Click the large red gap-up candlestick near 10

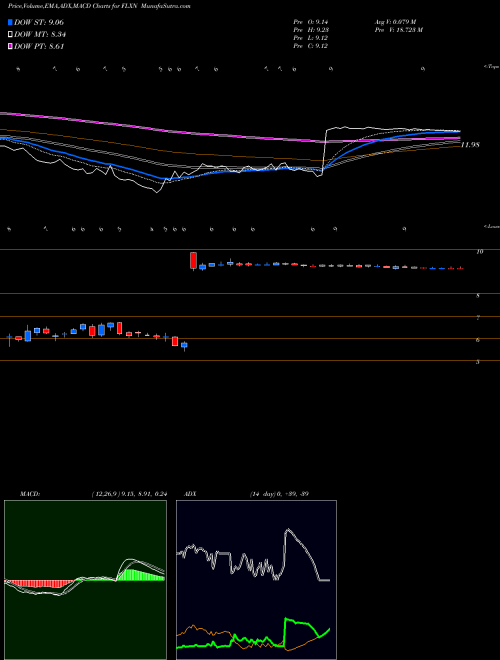193,260
